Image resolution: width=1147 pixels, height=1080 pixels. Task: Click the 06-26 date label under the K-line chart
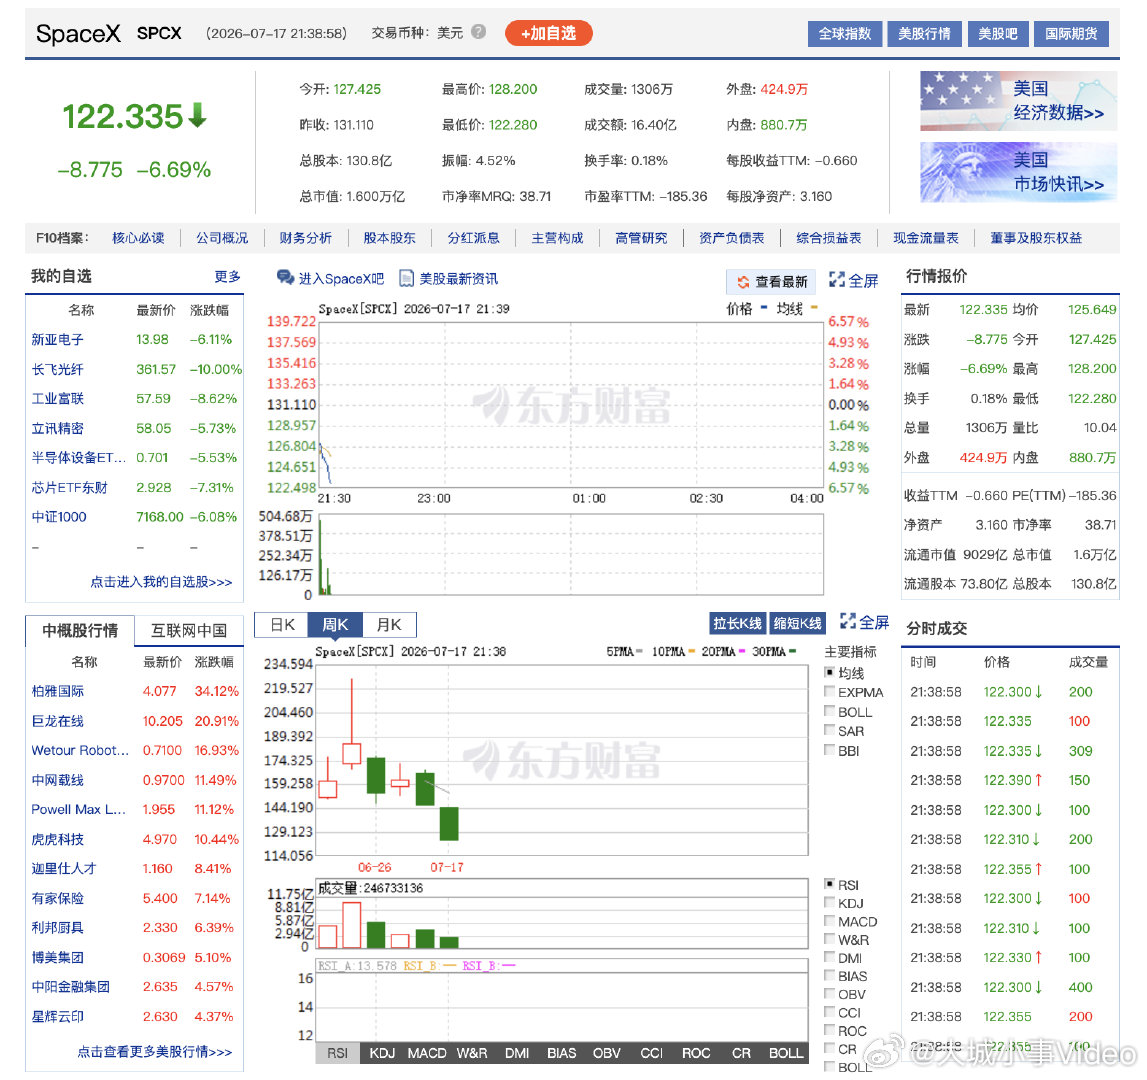375,867
